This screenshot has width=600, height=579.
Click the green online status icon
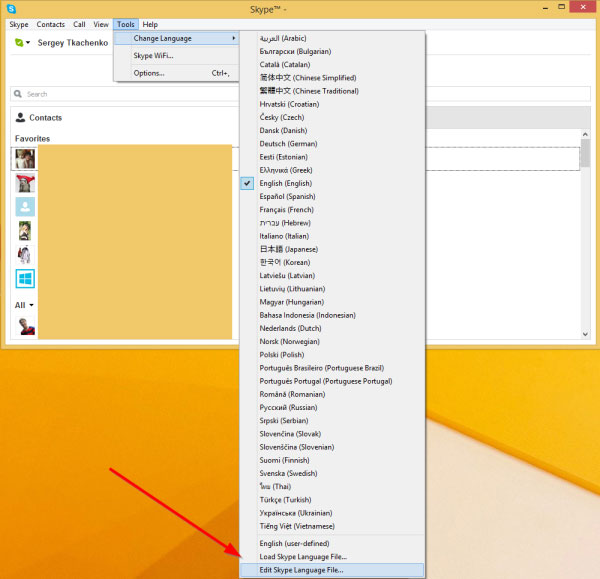[x=21, y=43]
